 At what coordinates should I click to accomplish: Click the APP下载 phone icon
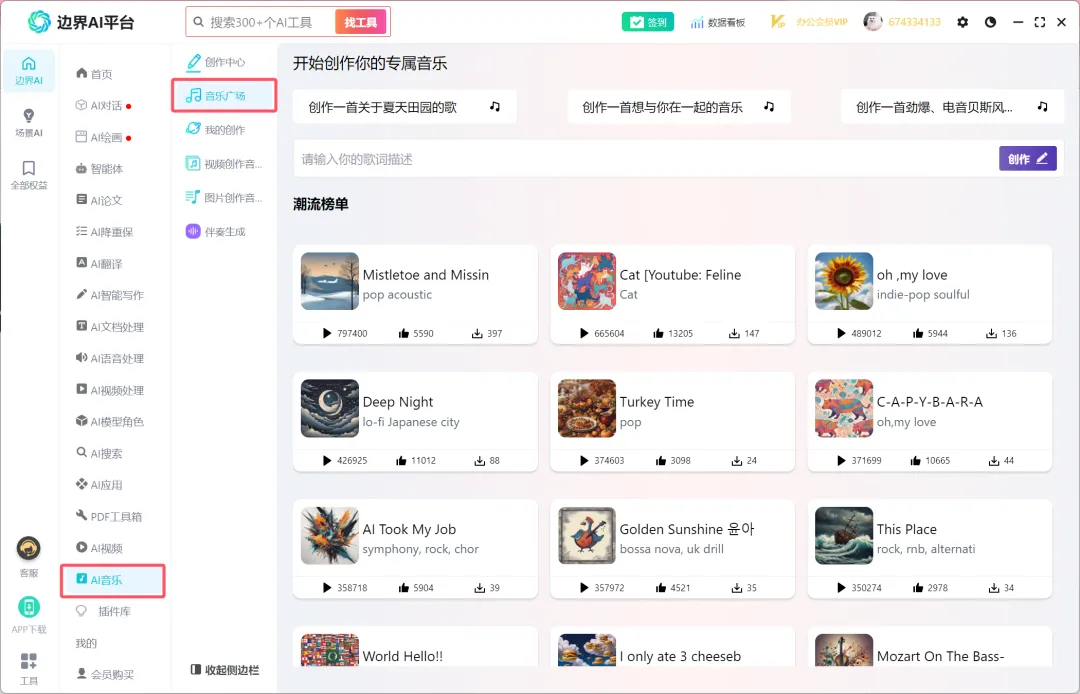coord(28,607)
